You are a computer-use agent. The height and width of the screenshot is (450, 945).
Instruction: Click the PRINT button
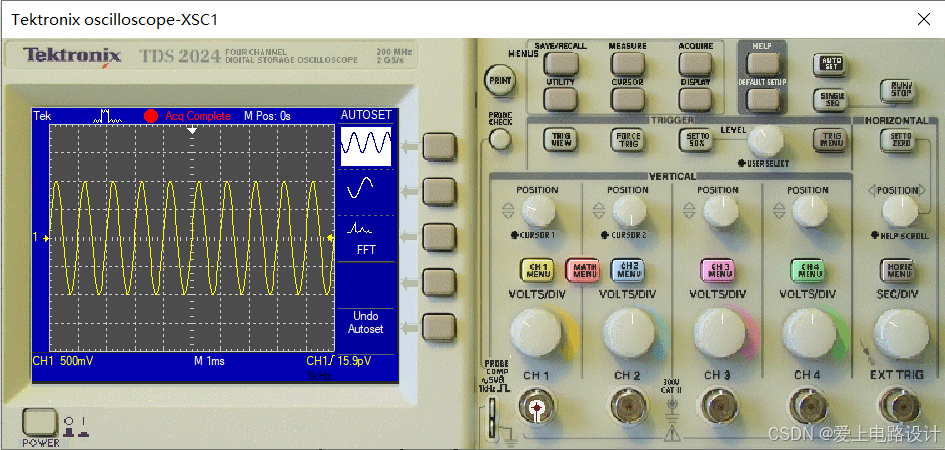(500, 80)
